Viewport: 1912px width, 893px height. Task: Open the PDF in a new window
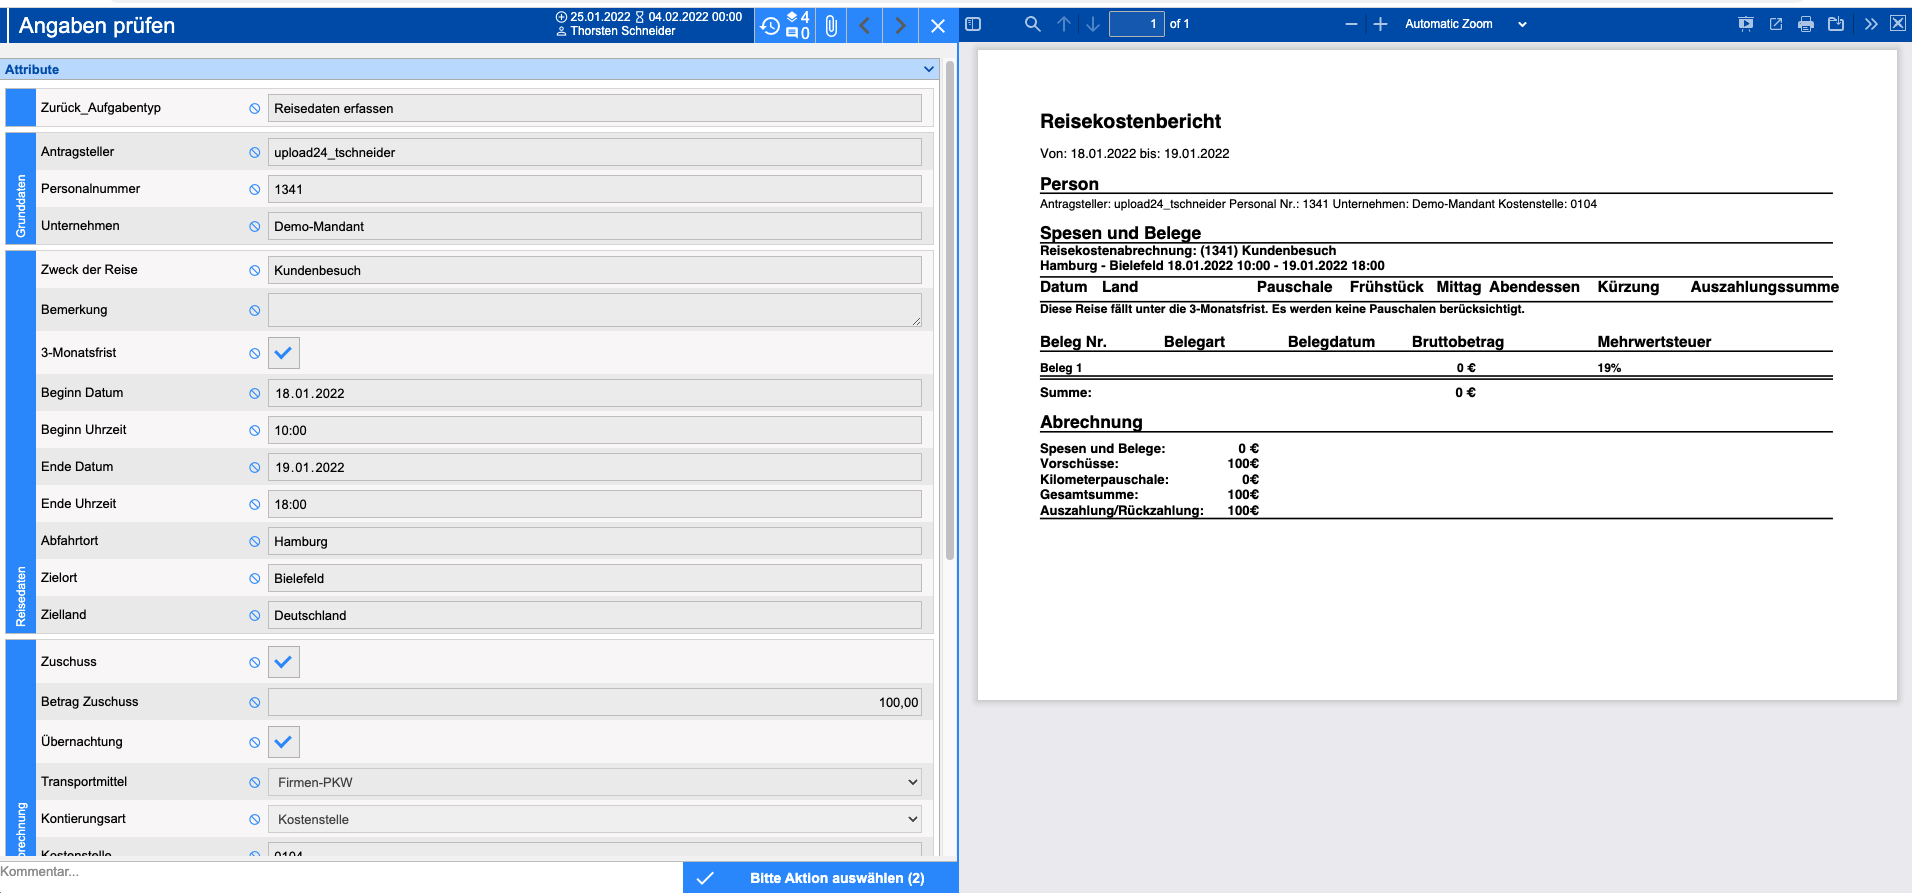tap(1776, 24)
